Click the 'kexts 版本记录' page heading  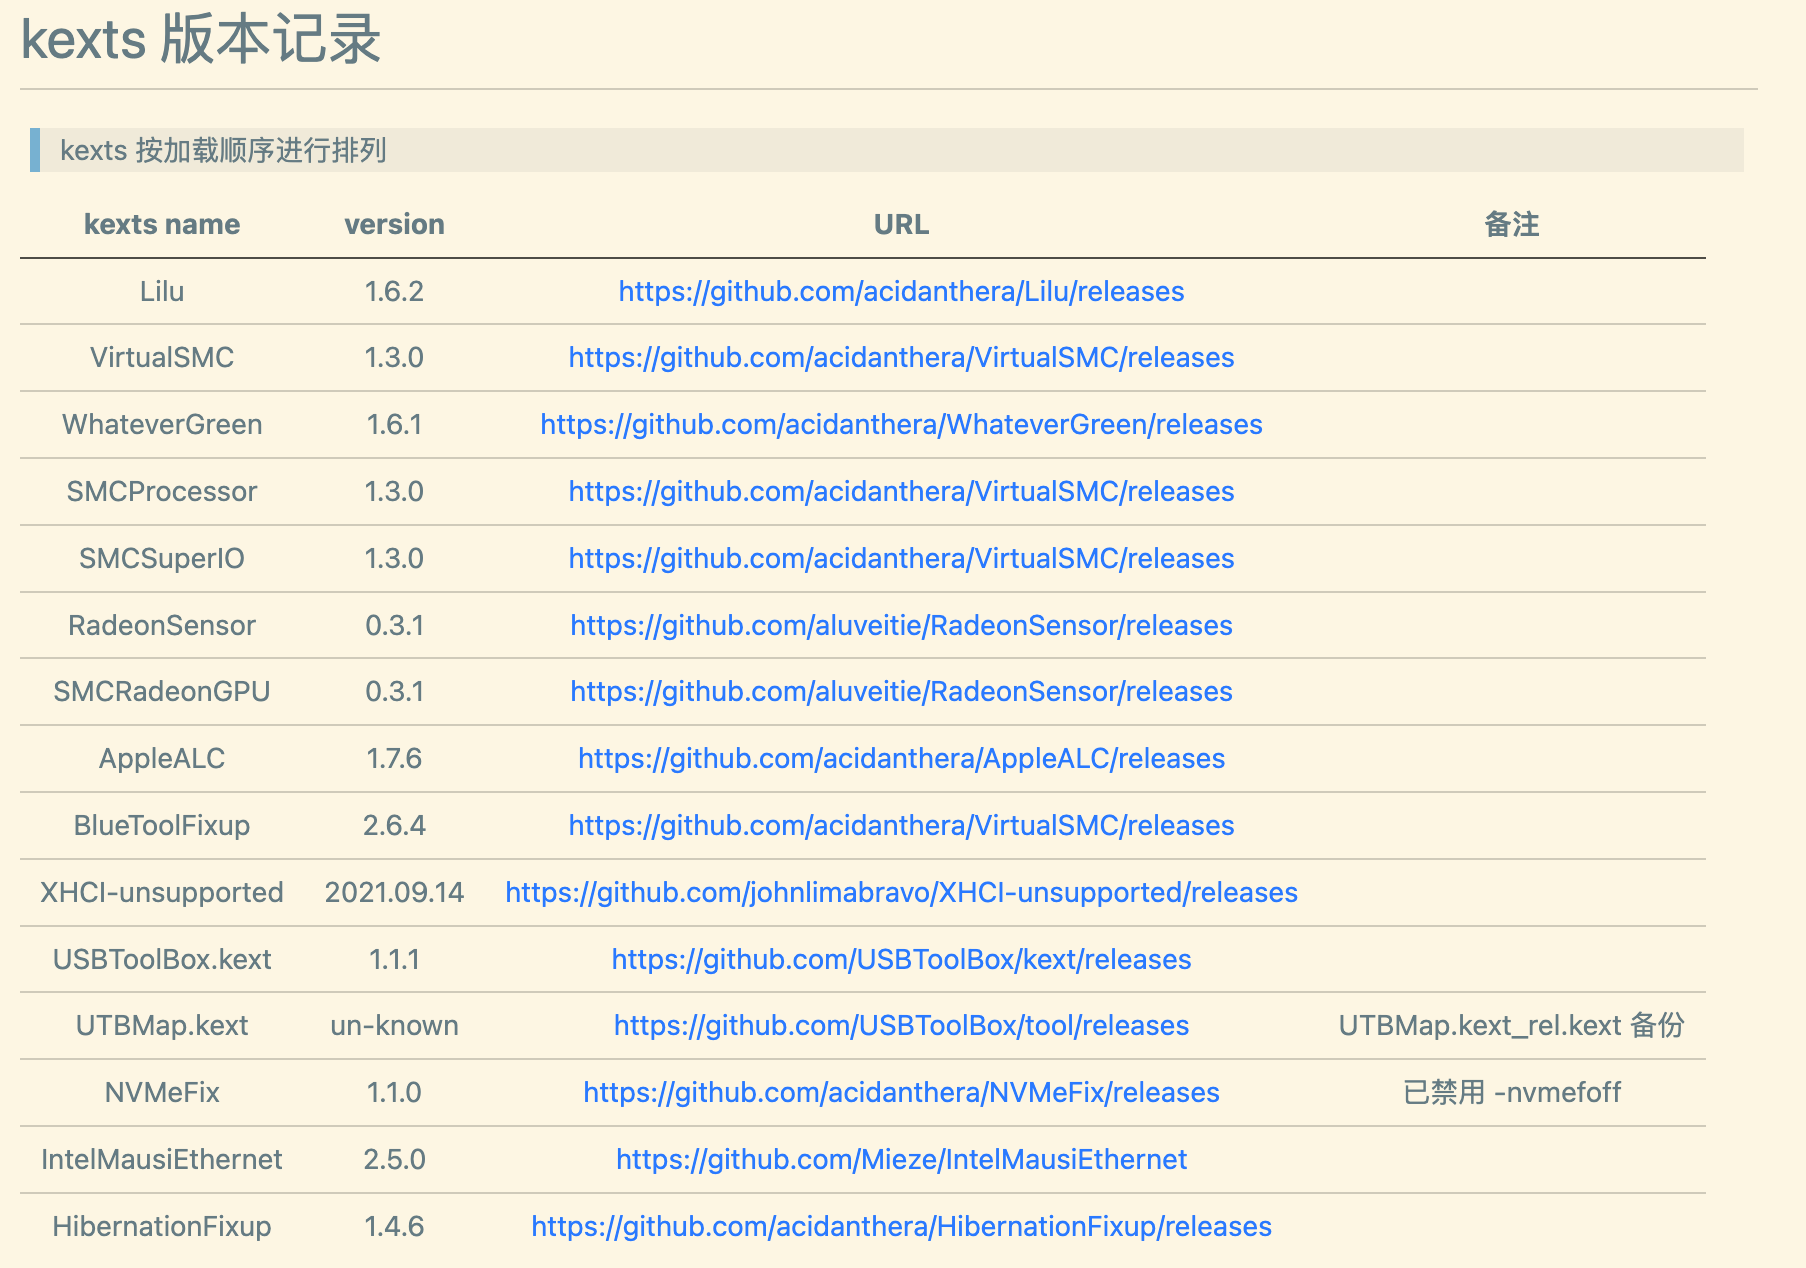[200, 40]
